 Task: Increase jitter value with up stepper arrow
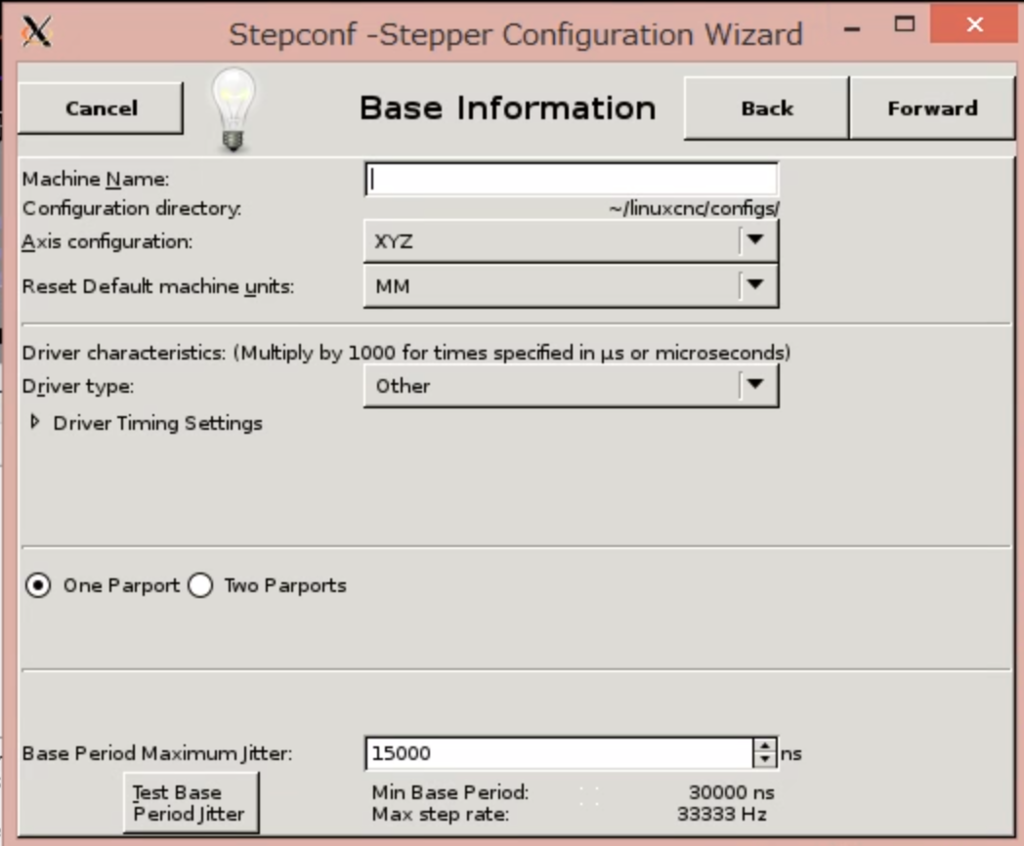click(x=764, y=745)
